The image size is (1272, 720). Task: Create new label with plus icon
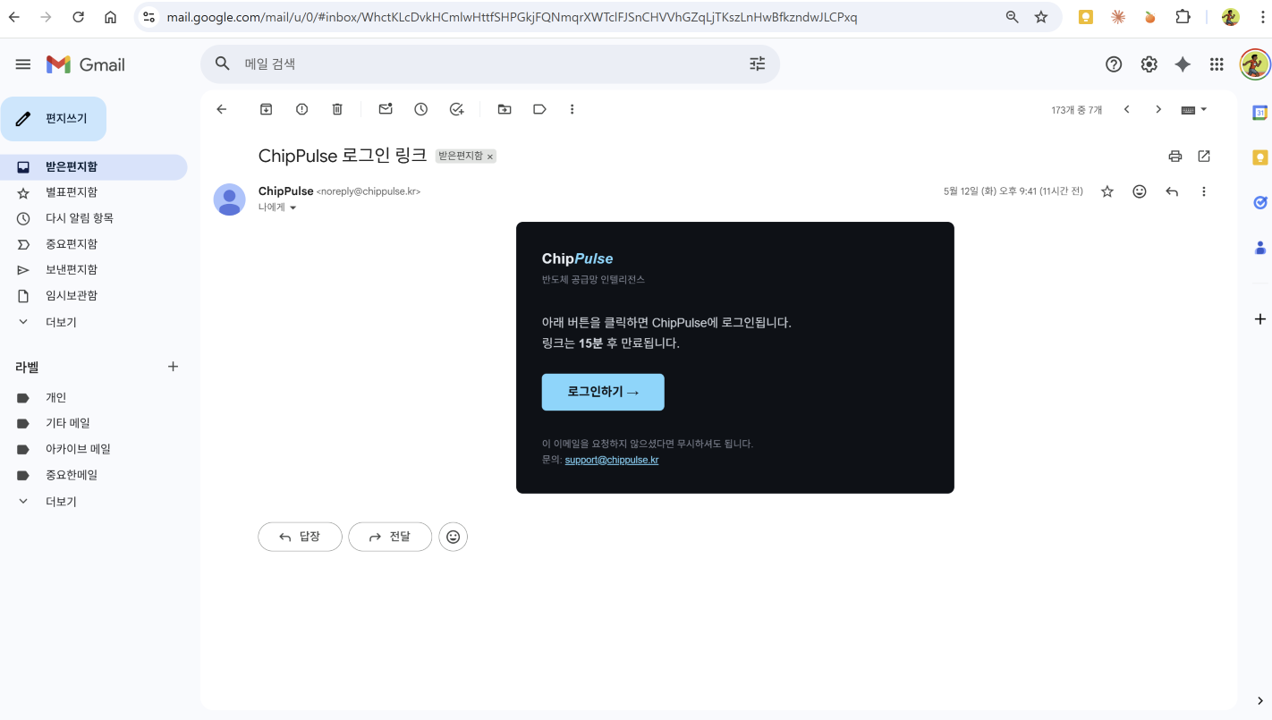[173, 367]
